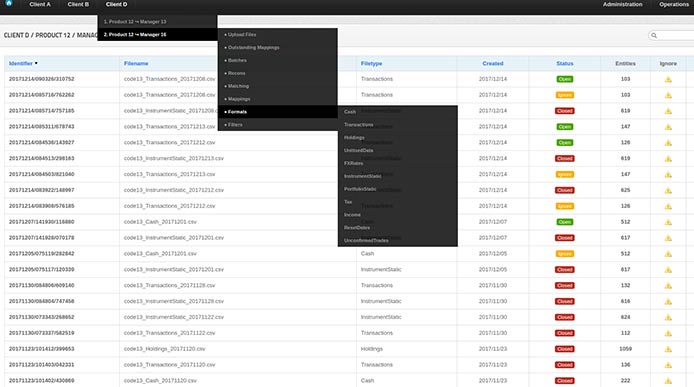
Task: Click ignore warning icon for row 20171123/101403/042331
Action: coord(668,365)
